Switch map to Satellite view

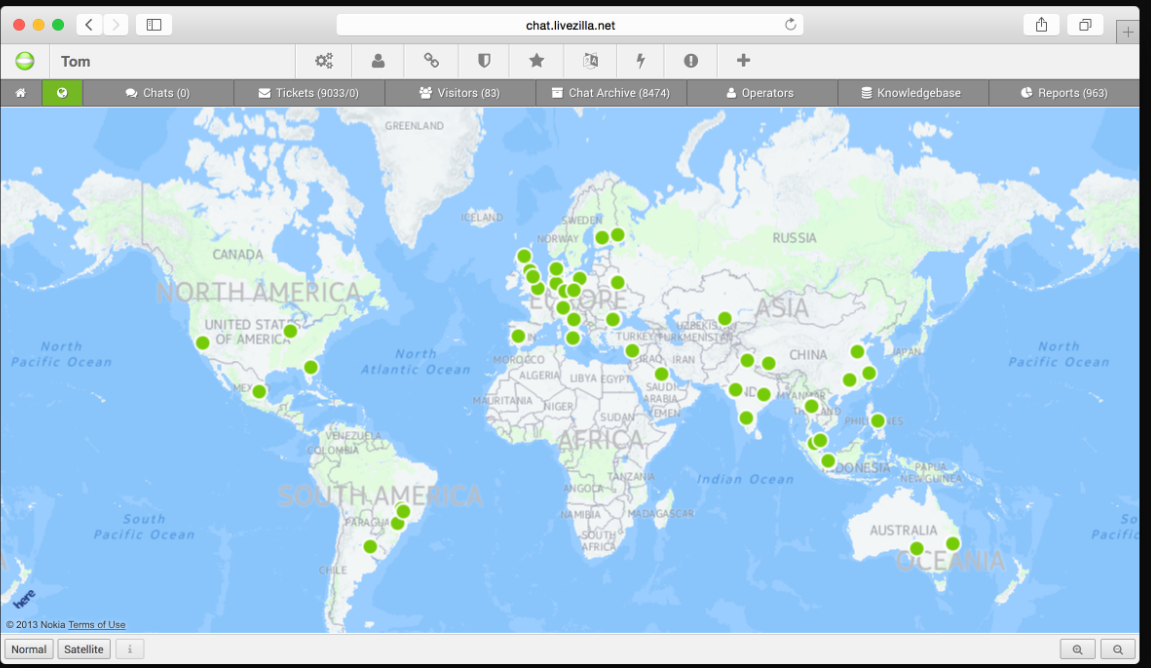click(84, 649)
